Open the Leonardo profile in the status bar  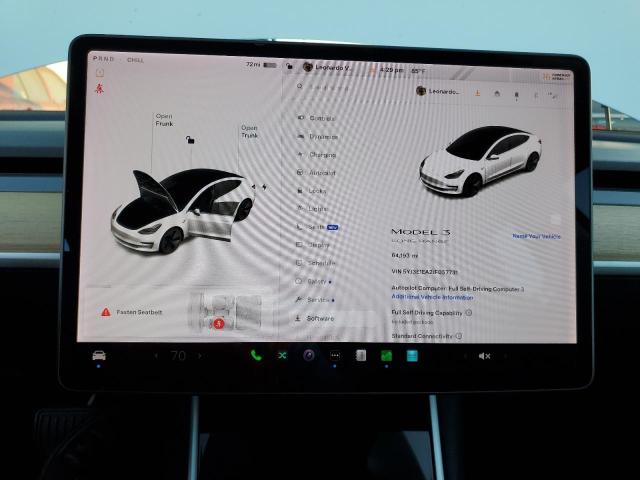tap(327, 67)
